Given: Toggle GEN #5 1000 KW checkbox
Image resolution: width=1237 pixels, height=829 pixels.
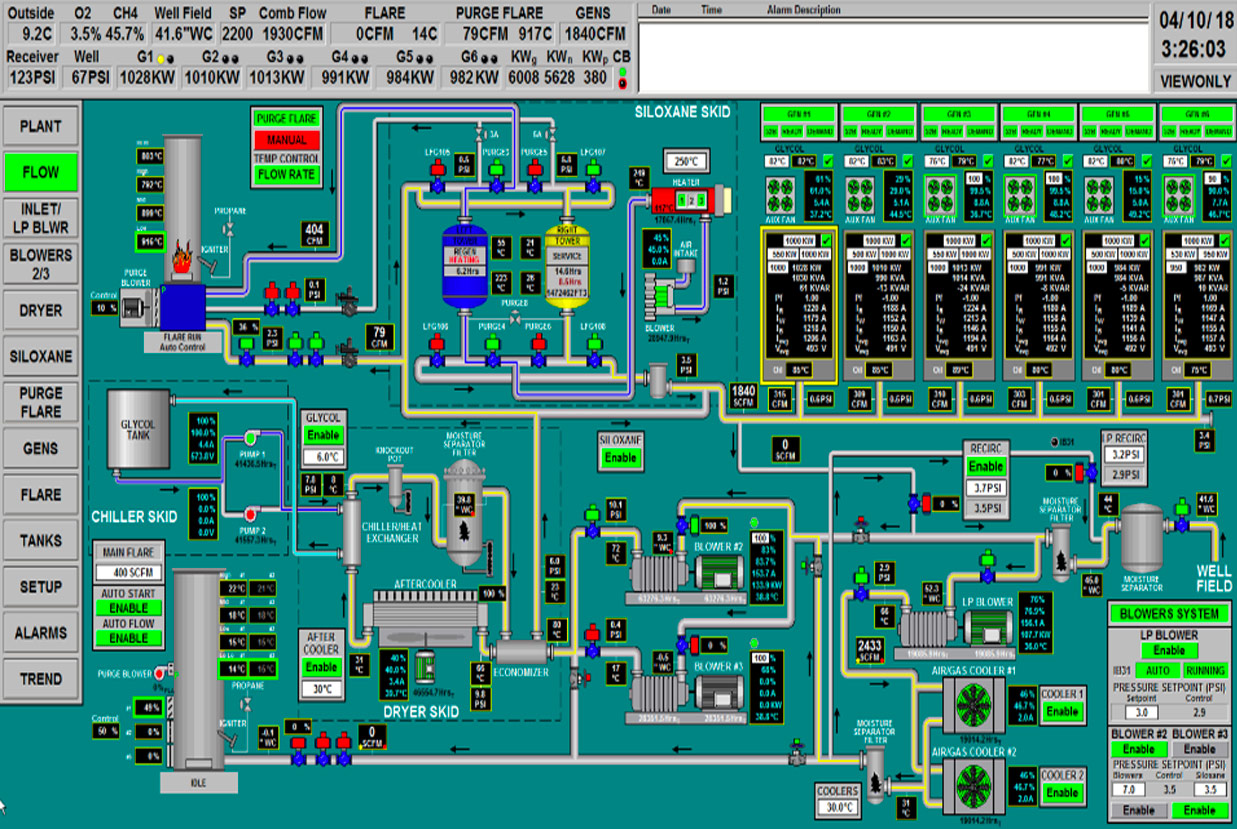Looking at the screenshot, I should [x=1146, y=241].
